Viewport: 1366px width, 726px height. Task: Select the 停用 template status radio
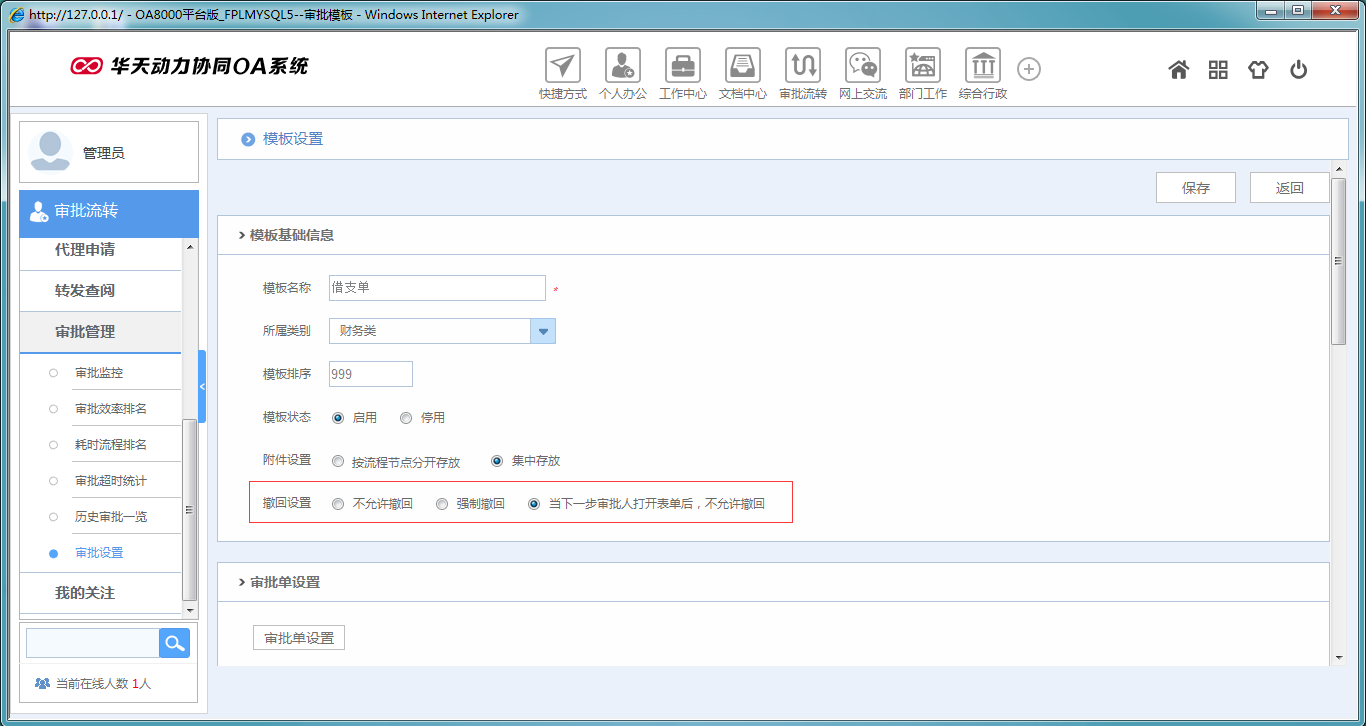click(406, 418)
